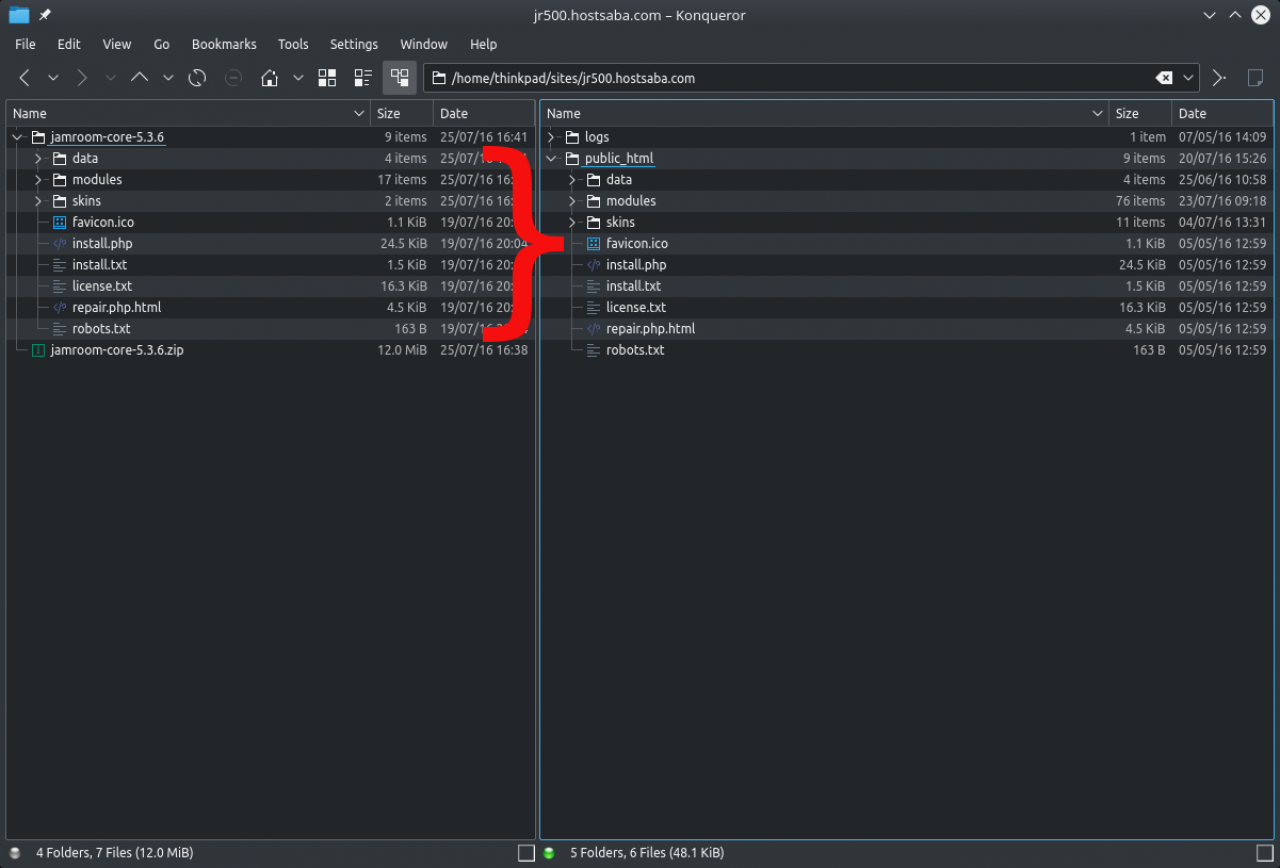Open the Bookmarks menu

(x=224, y=44)
